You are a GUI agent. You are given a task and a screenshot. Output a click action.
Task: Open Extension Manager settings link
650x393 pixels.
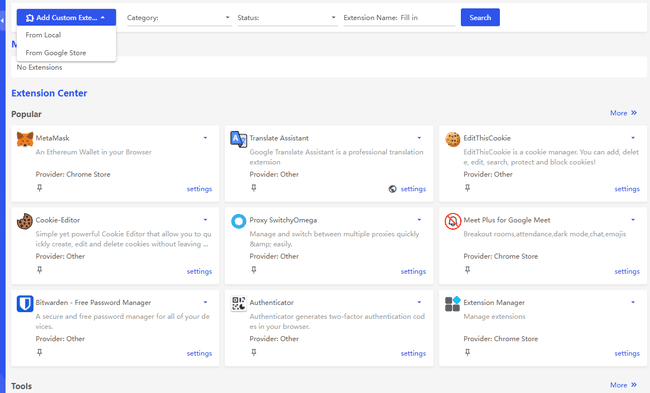627,354
